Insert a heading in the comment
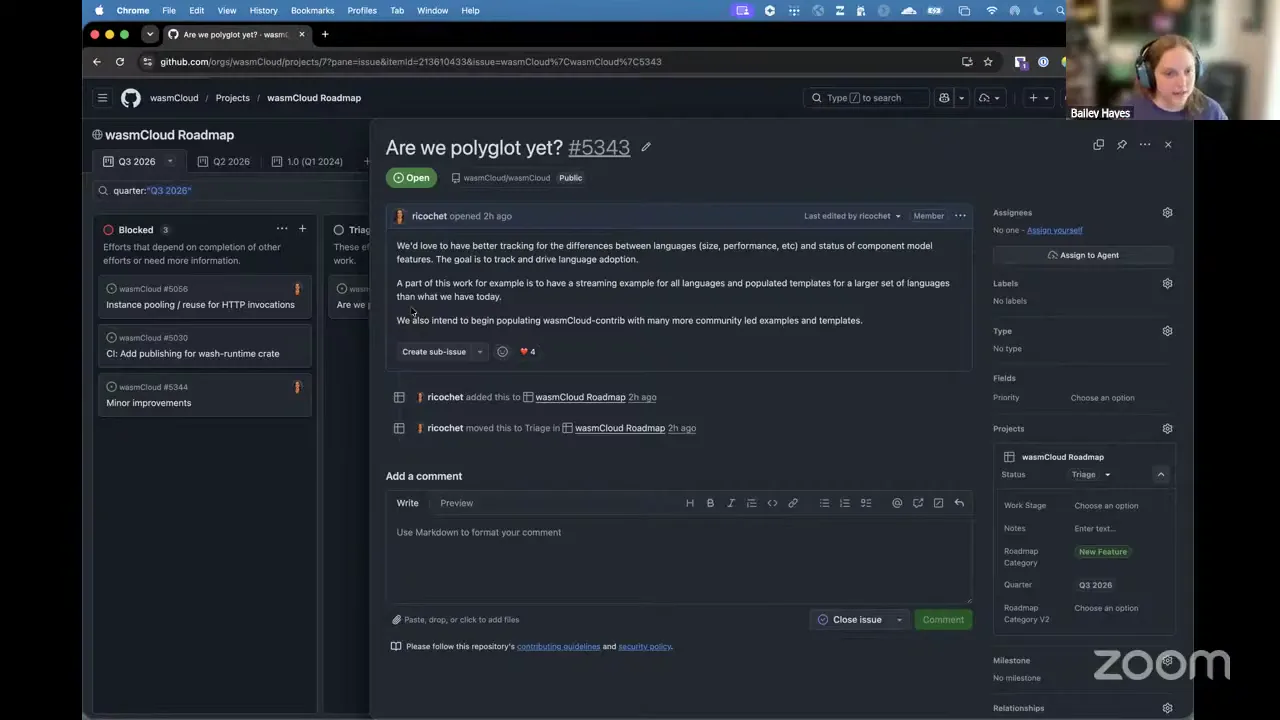The height and width of the screenshot is (720, 1280). 690,503
